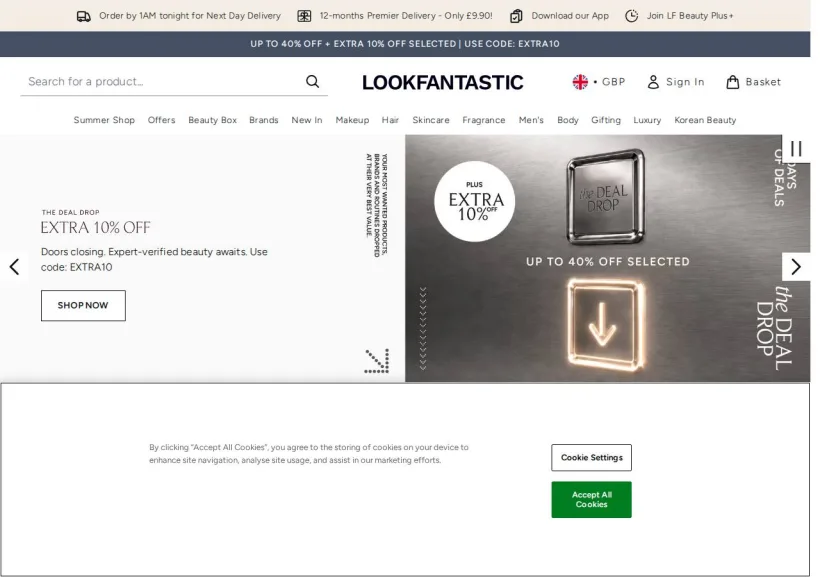Click the PLUS EXTRA 10% OFF circle badge

474,201
